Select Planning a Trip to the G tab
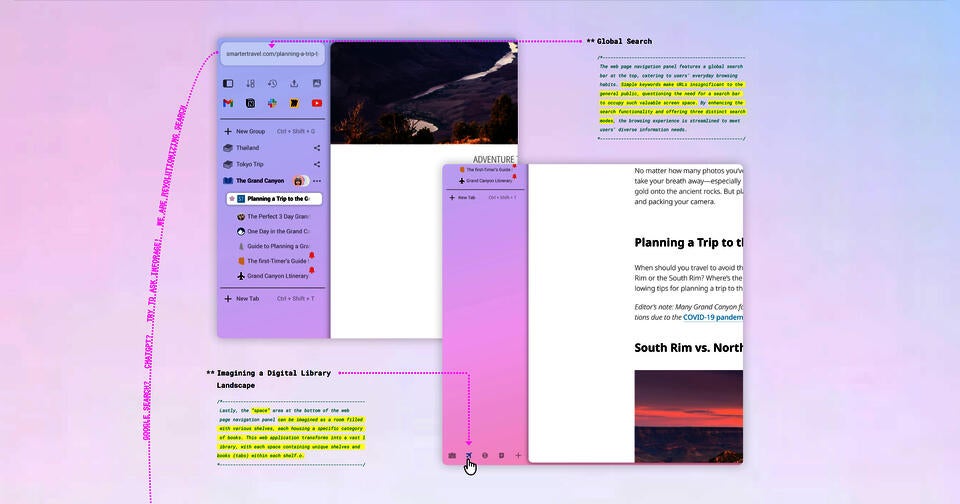 coord(274,198)
